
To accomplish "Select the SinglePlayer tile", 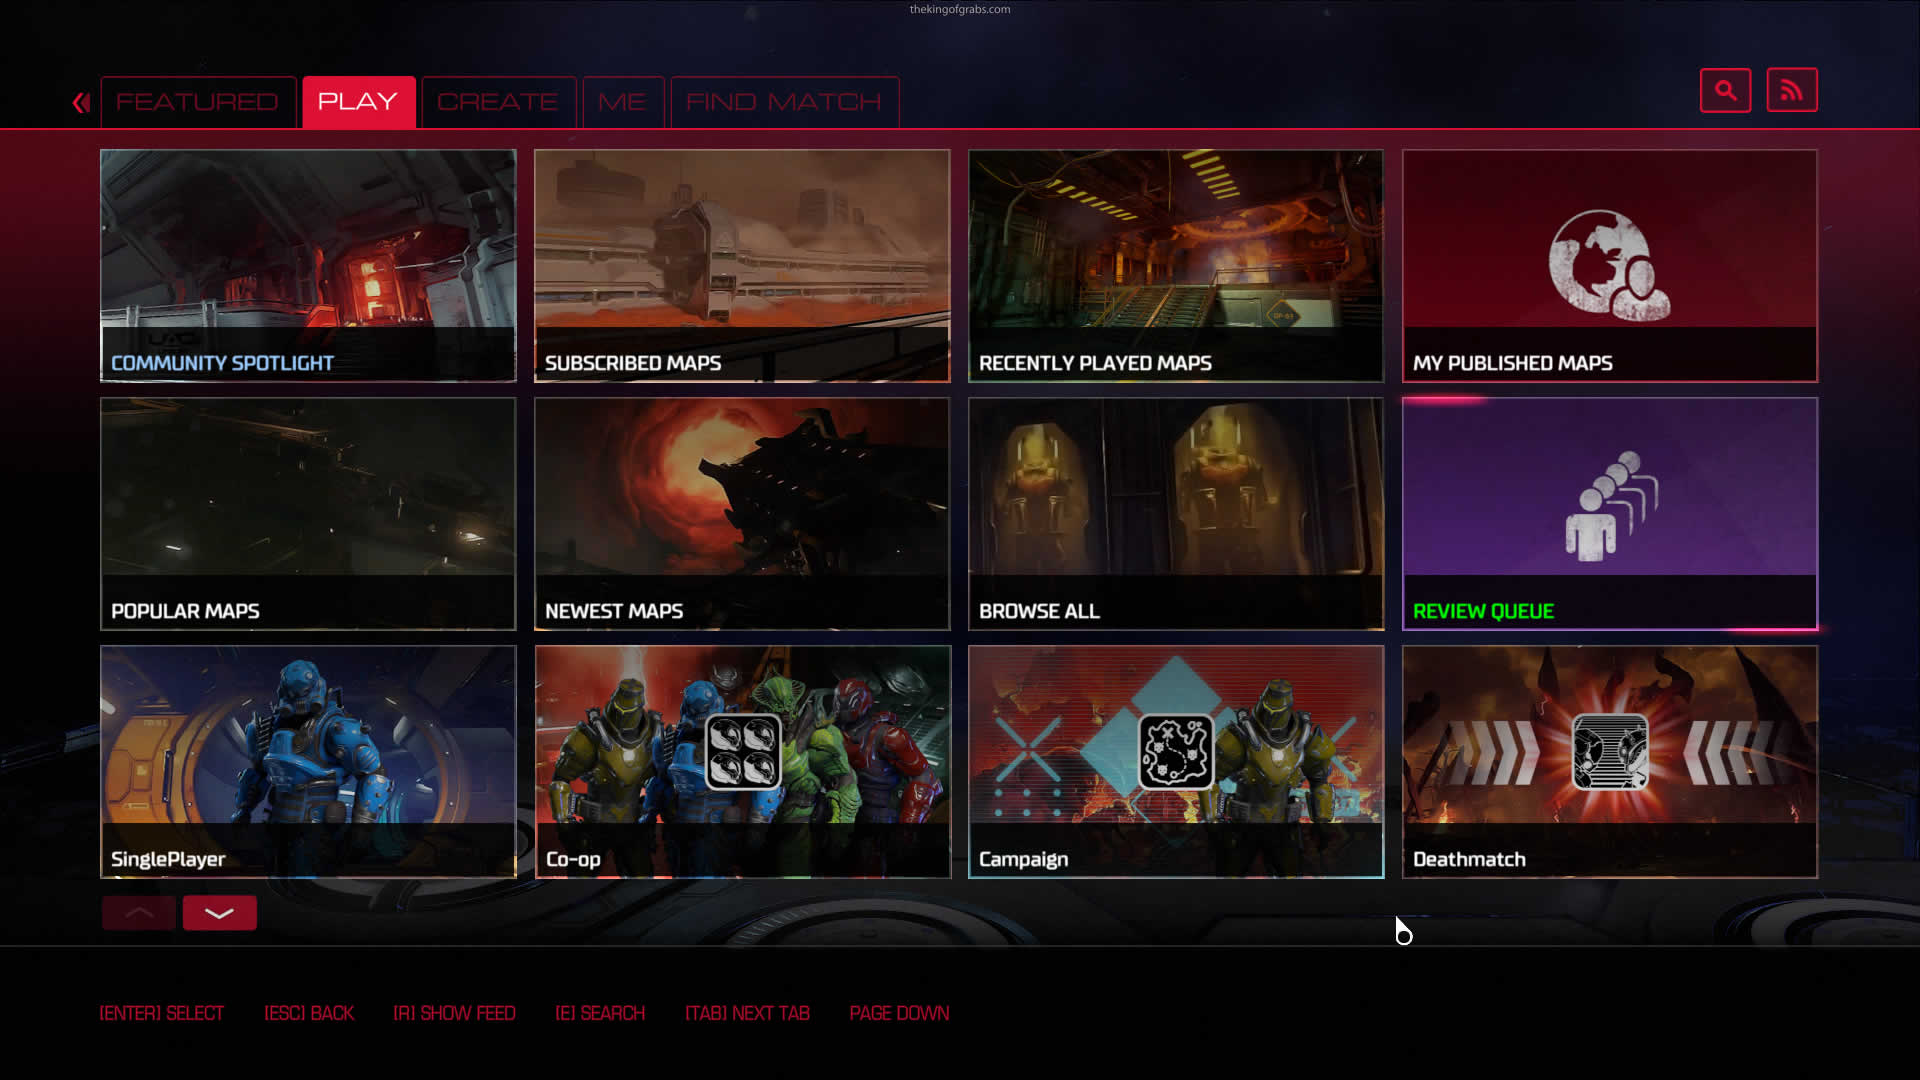I will click(308, 762).
